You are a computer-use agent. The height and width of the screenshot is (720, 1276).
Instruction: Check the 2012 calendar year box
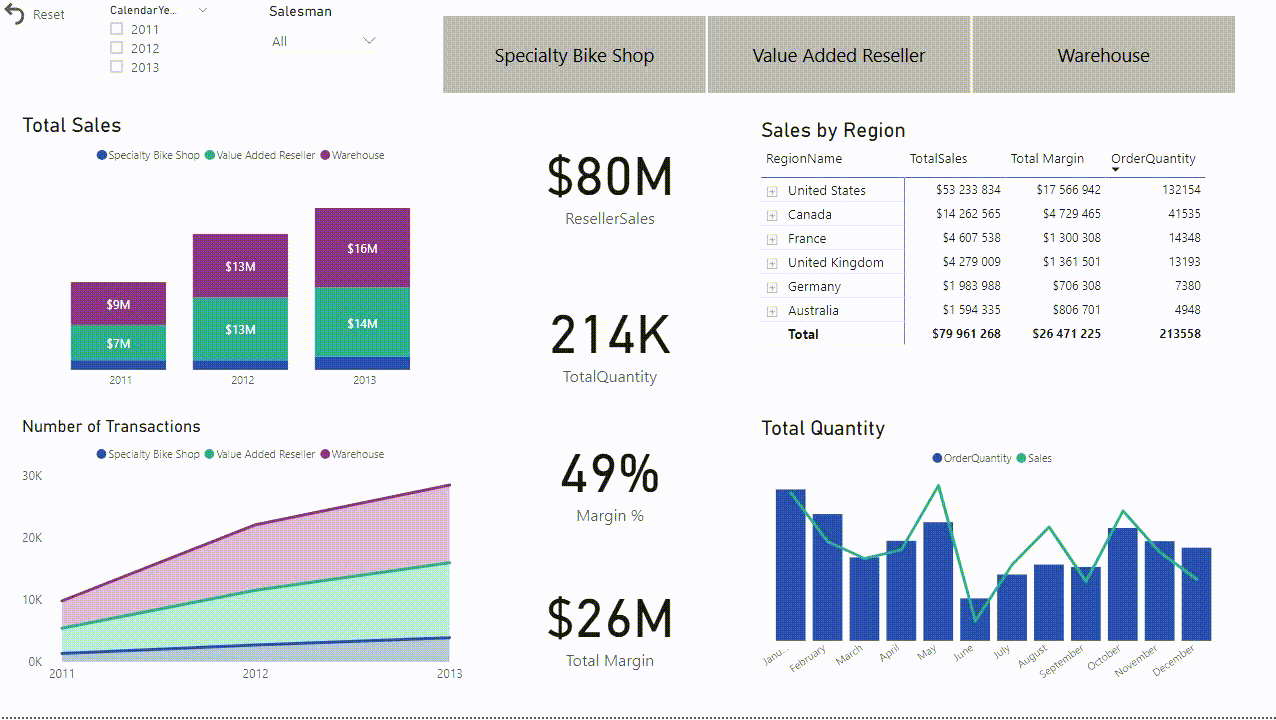117,47
